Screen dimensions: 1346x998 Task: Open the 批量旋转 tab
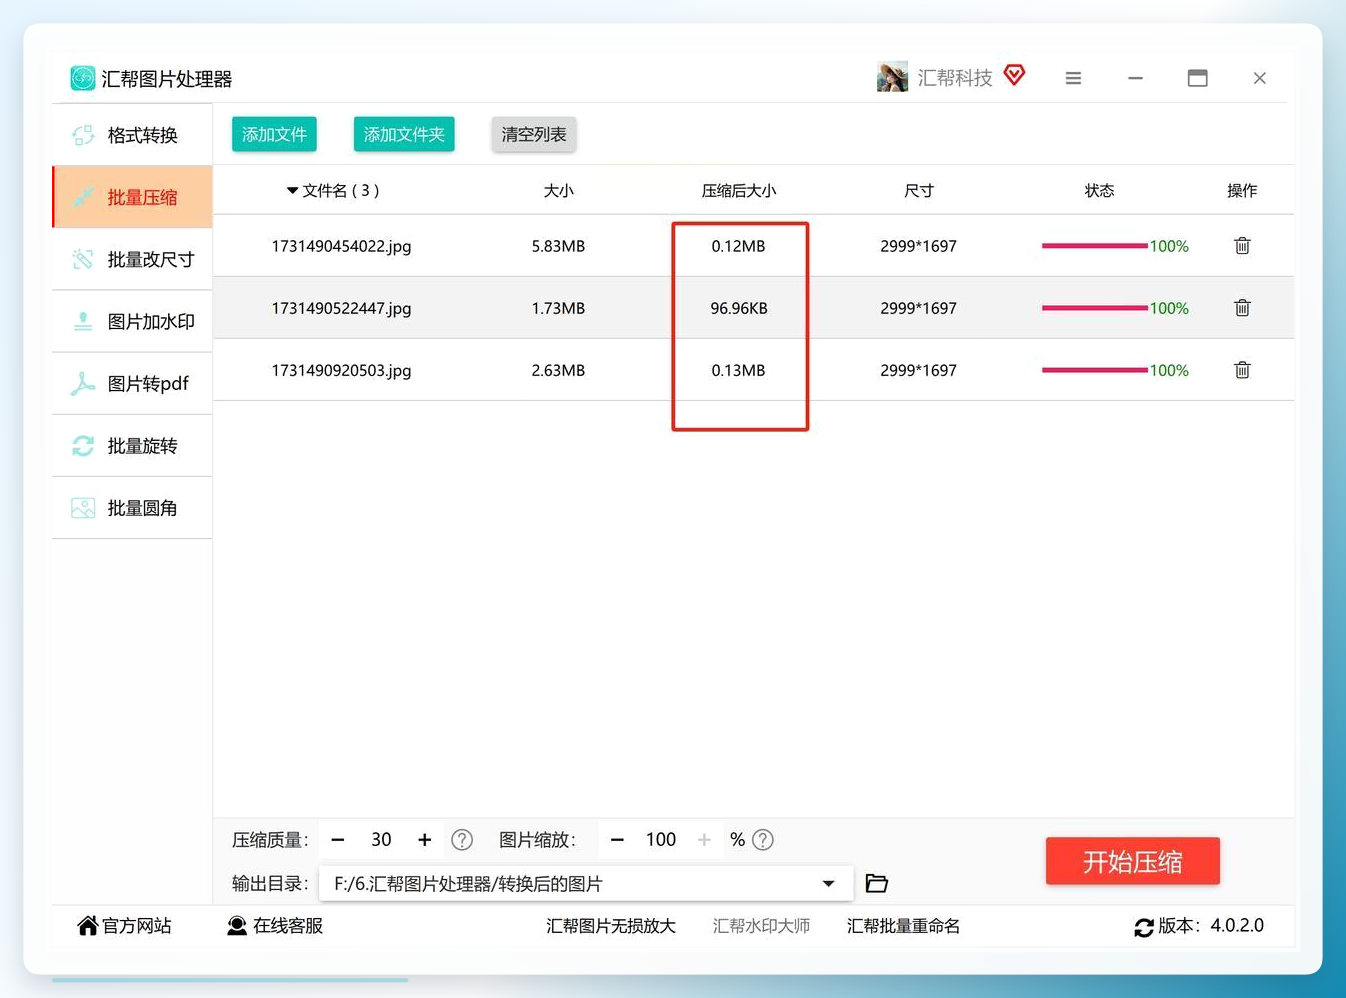pos(132,445)
